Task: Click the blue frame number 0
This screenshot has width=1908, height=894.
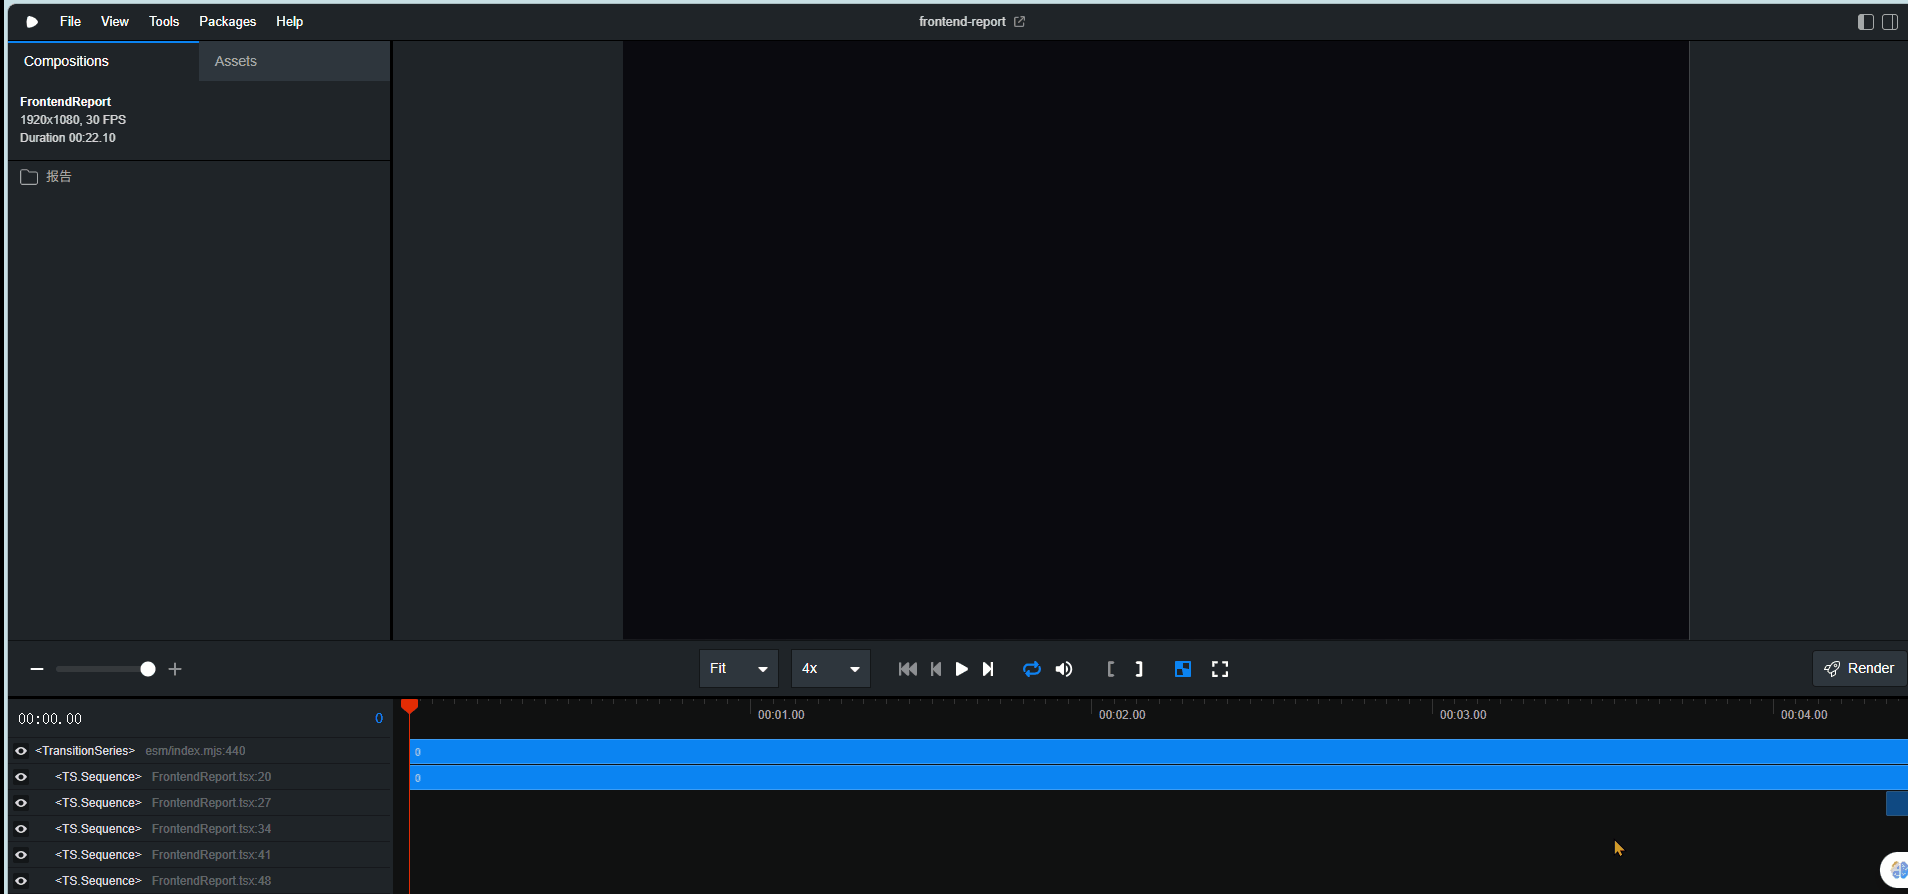Action: coord(379,718)
